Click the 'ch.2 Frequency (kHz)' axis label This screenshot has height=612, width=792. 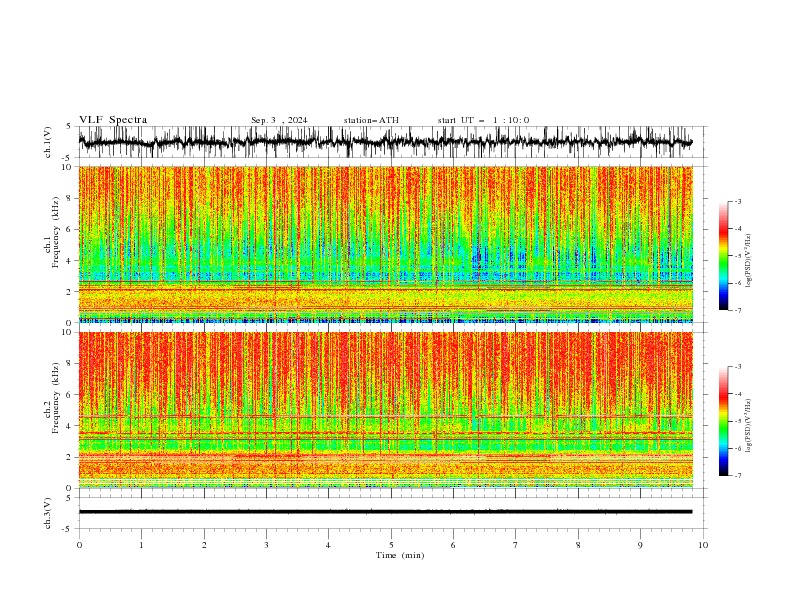(51, 397)
